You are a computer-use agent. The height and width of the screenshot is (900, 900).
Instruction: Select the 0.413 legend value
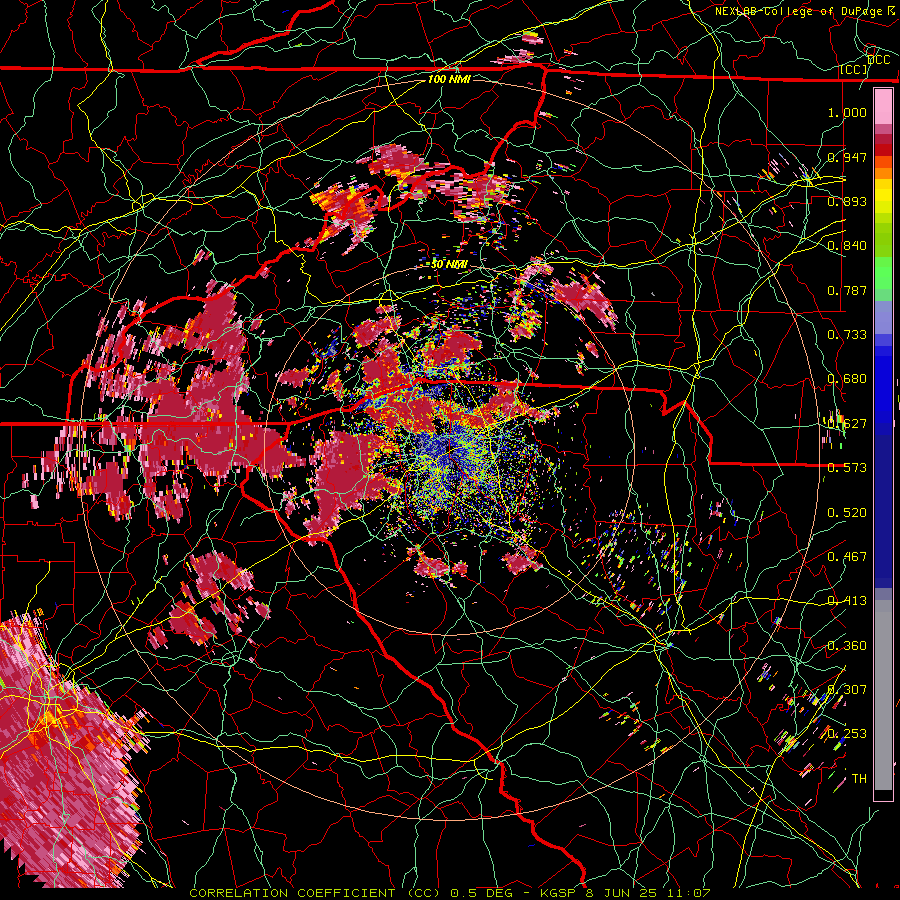pyautogui.click(x=847, y=601)
